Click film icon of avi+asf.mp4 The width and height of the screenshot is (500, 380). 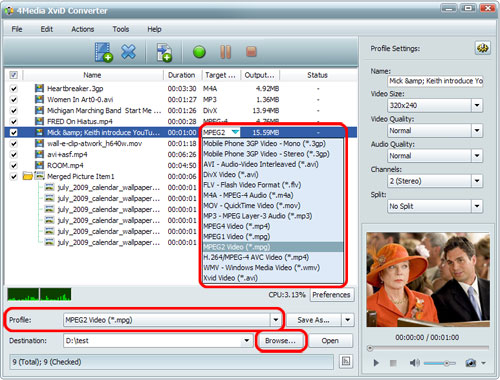(x=39, y=154)
